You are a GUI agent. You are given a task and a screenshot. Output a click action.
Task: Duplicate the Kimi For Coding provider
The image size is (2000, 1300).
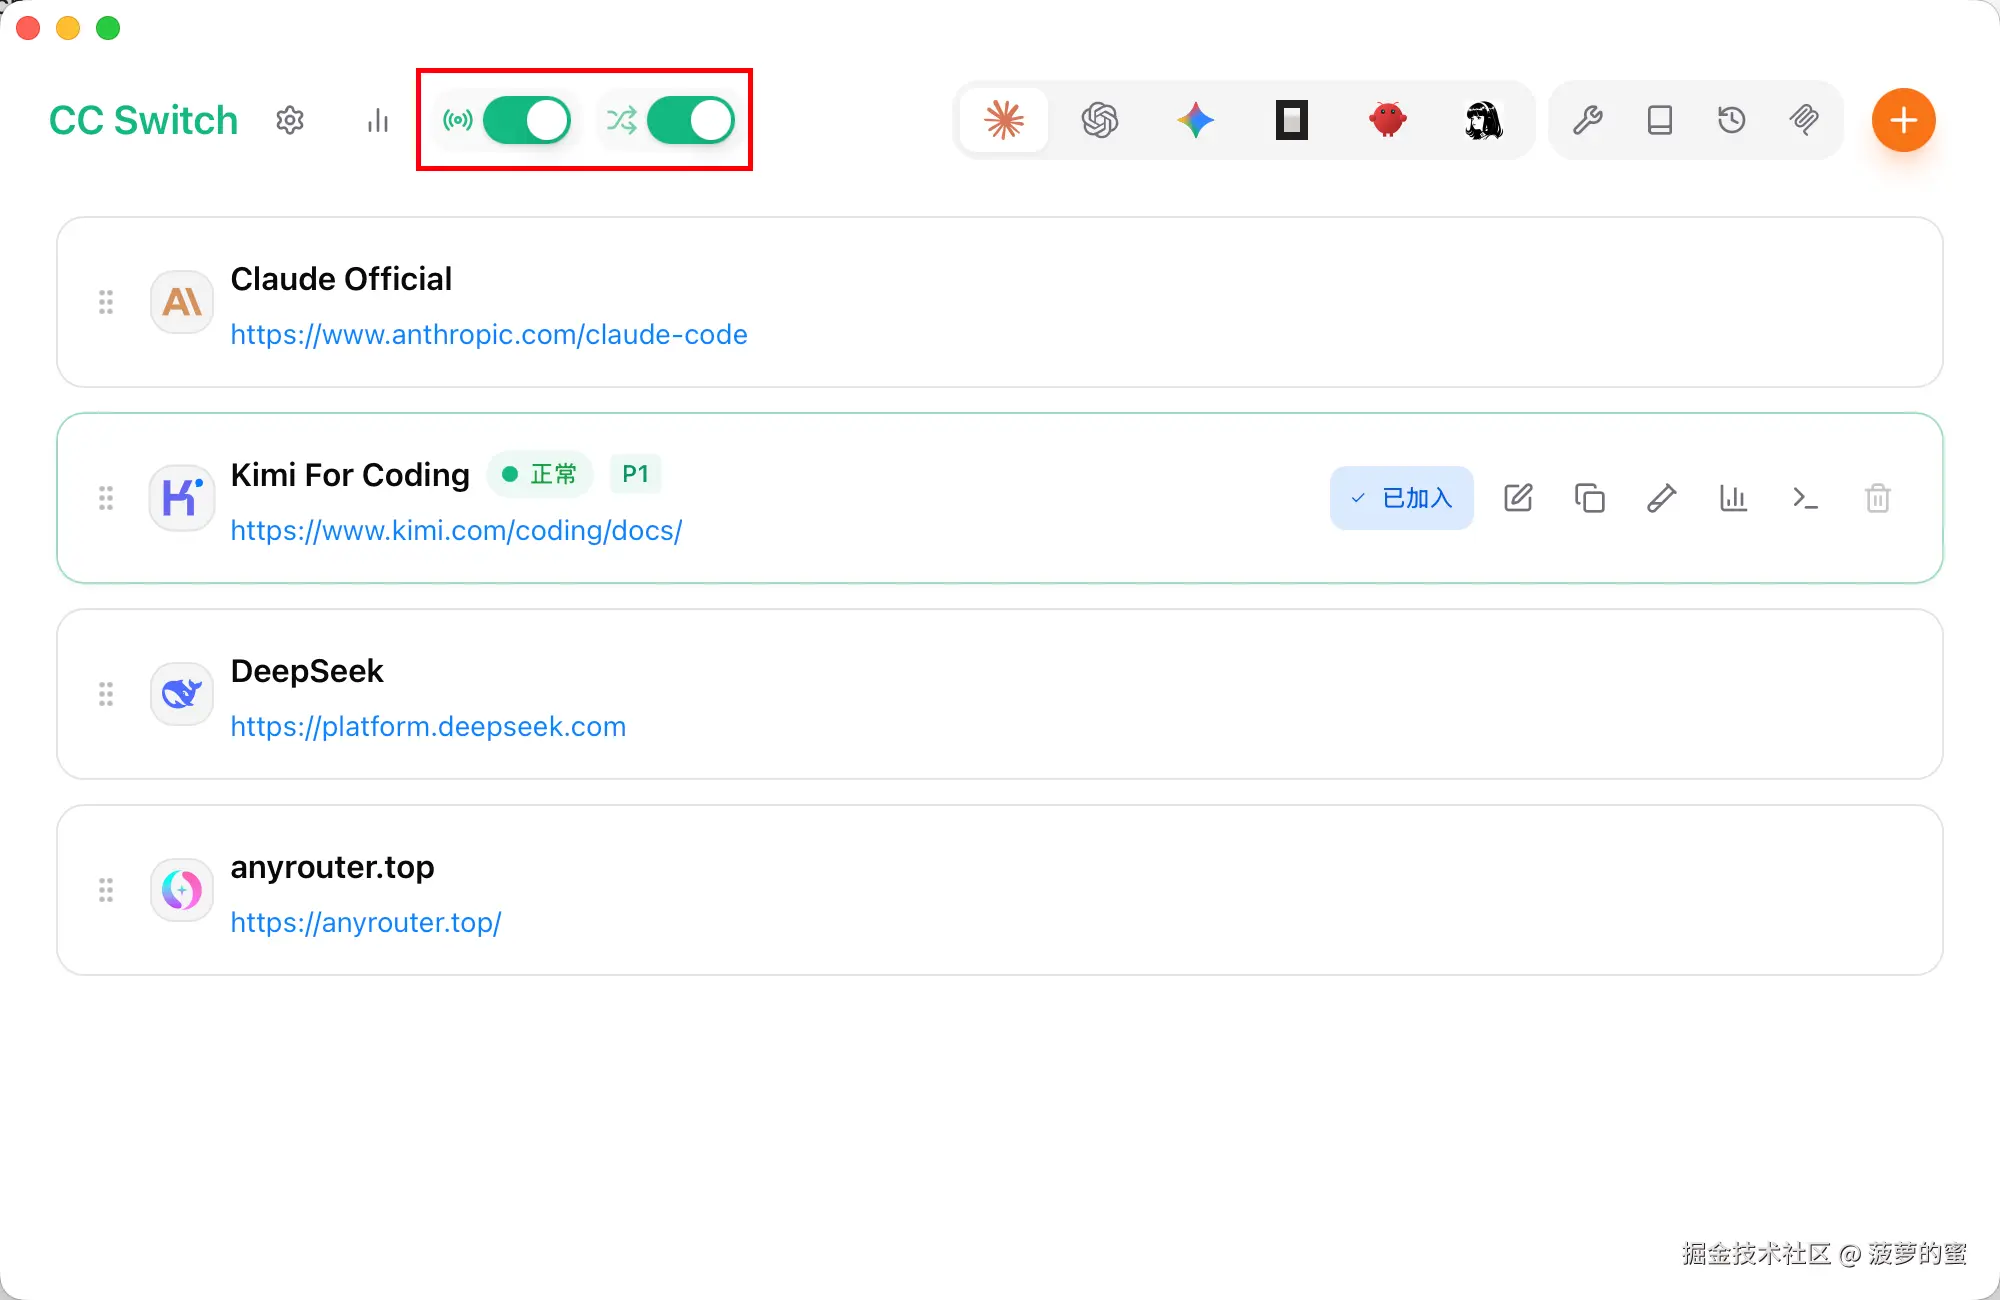pyautogui.click(x=1589, y=498)
